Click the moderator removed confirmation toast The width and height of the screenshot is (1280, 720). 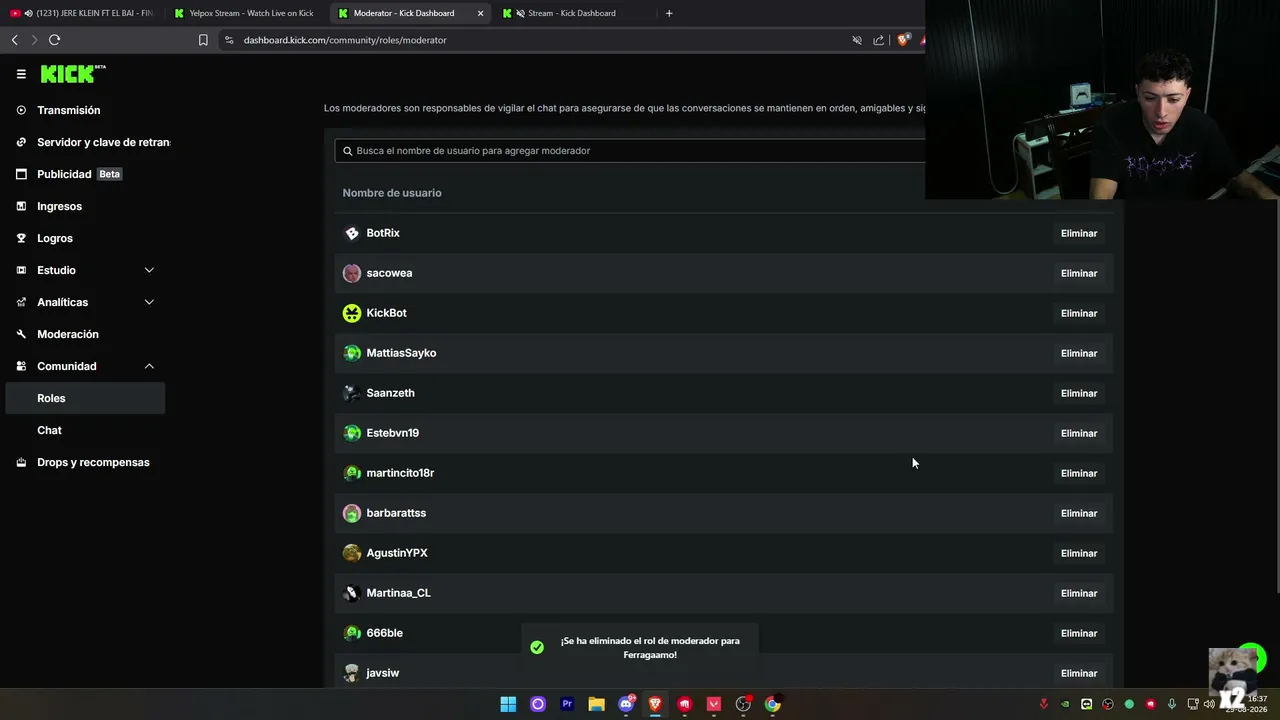tap(640, 648)
